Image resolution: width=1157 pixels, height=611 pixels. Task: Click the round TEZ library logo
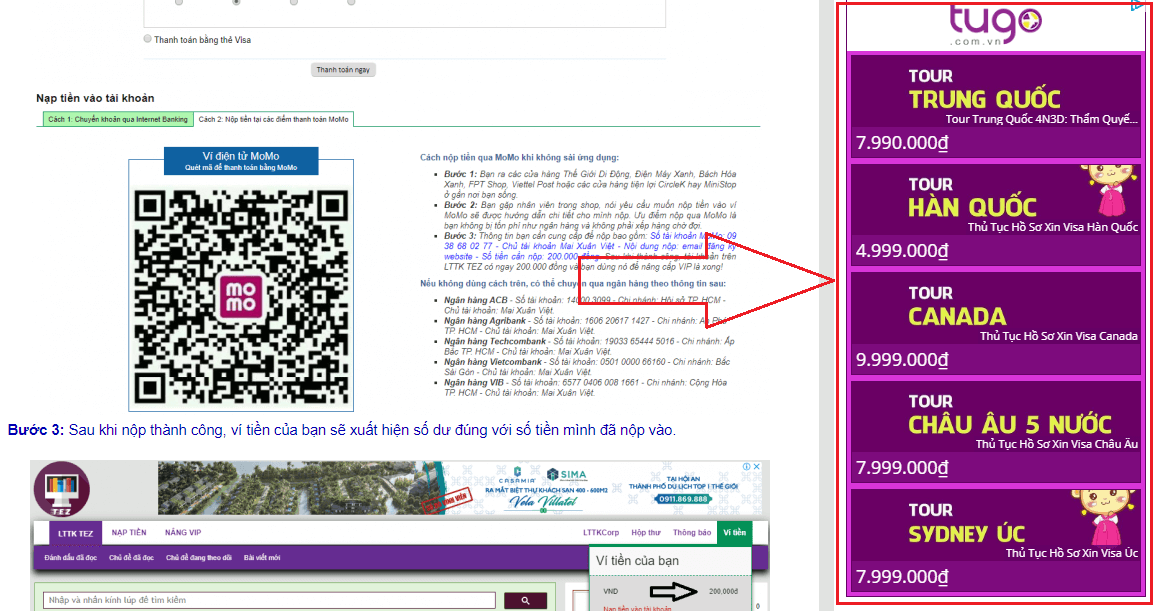[x=62, y=489]
